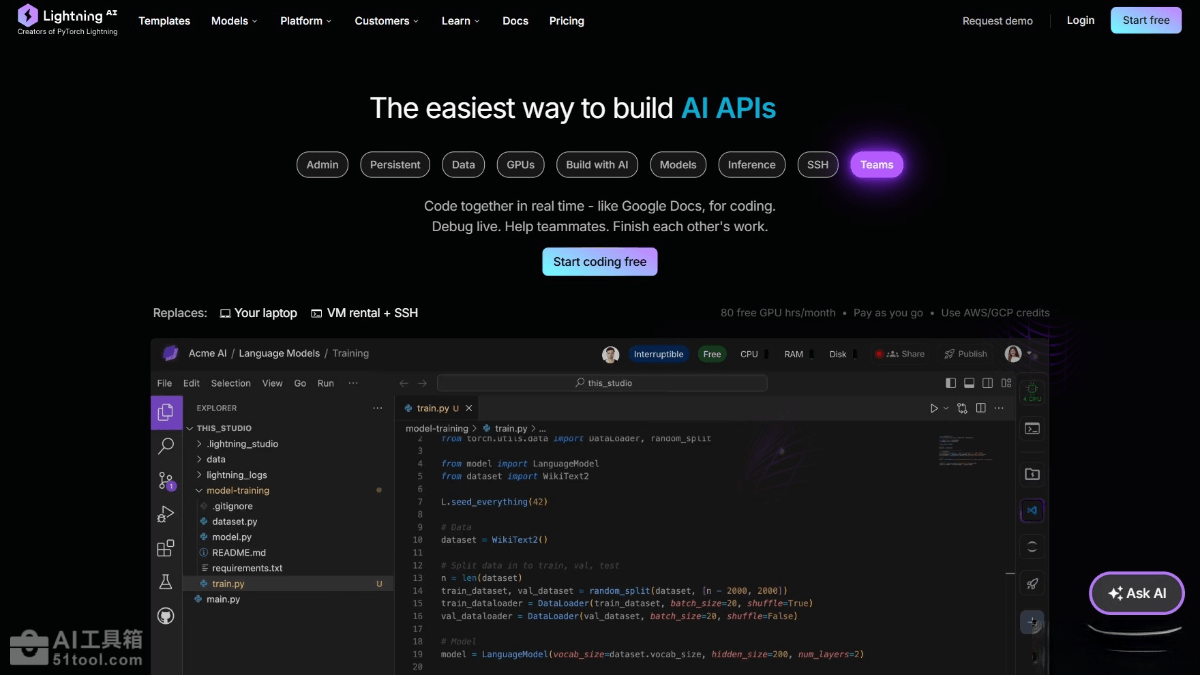Open the Source Control icon with badge

[166, 481]
